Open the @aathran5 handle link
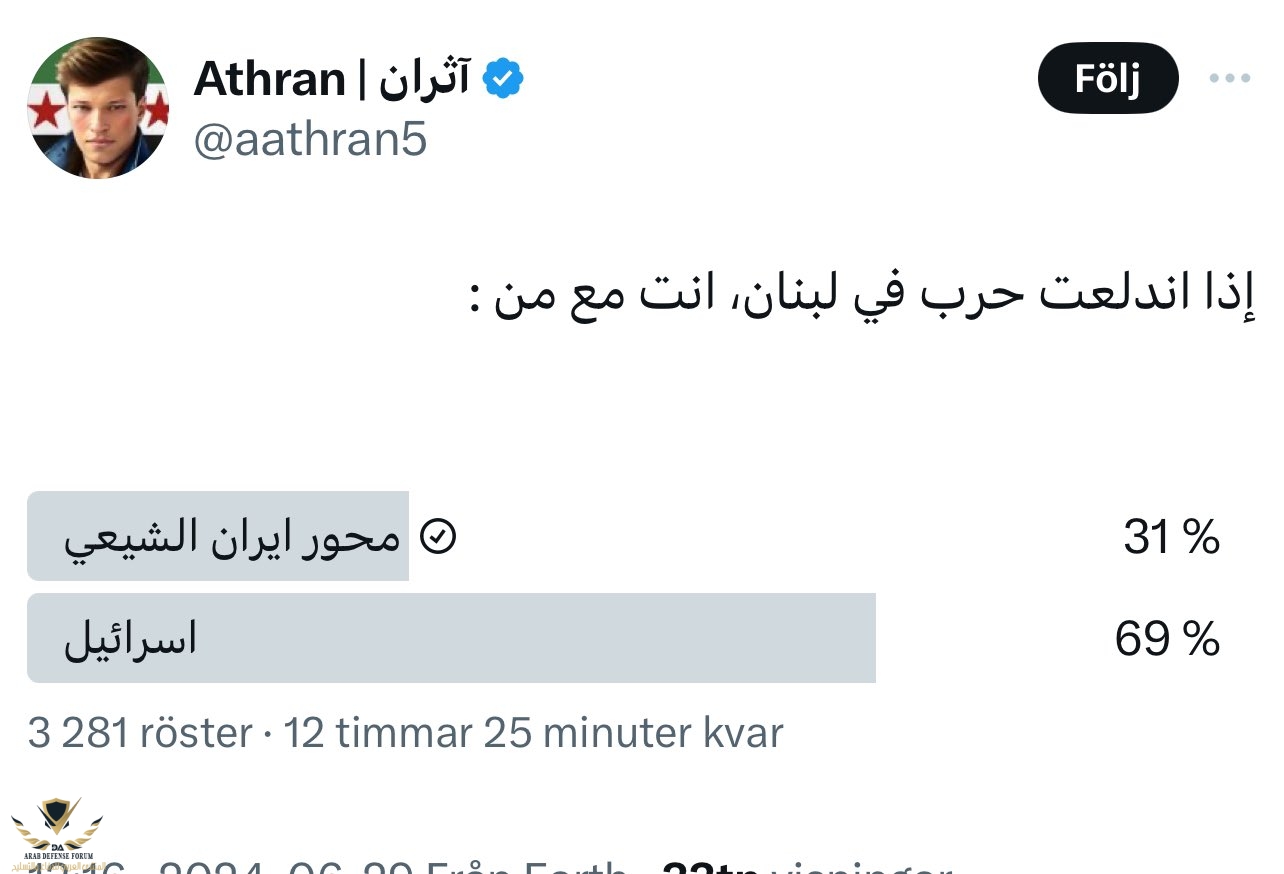Image resolution: width=1284 pixels, height=874 pixels. click(310, 141)
